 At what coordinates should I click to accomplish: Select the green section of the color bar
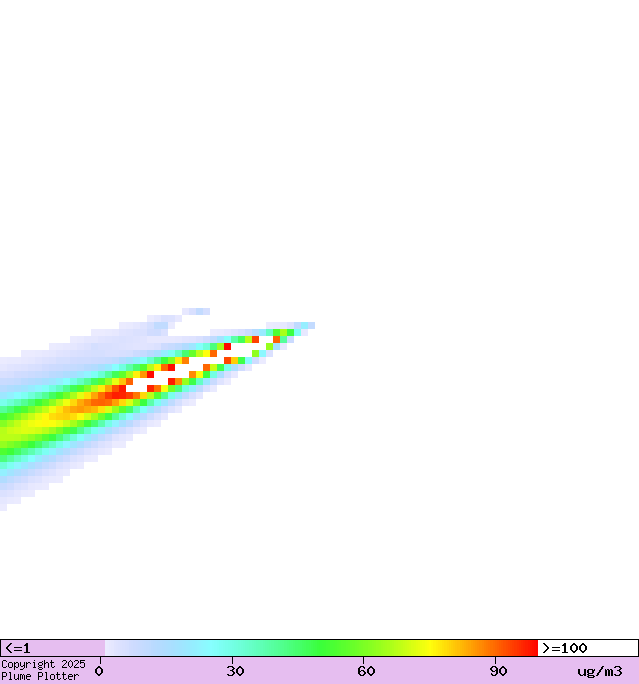[330, 648]
